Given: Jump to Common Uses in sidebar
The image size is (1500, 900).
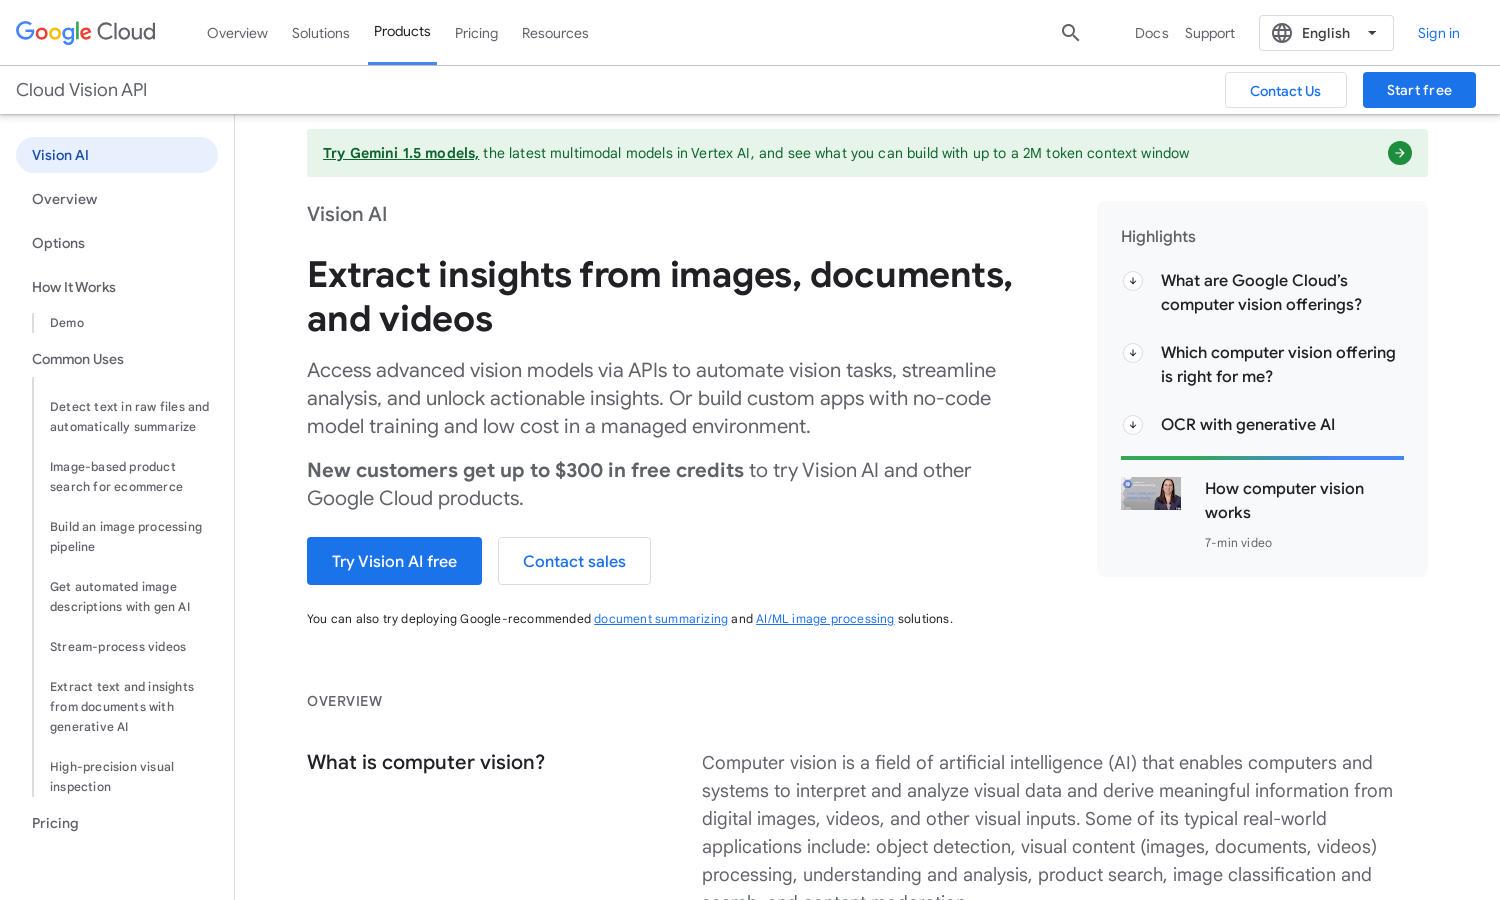Looking at the screenshot, I should tap(78, 359).
